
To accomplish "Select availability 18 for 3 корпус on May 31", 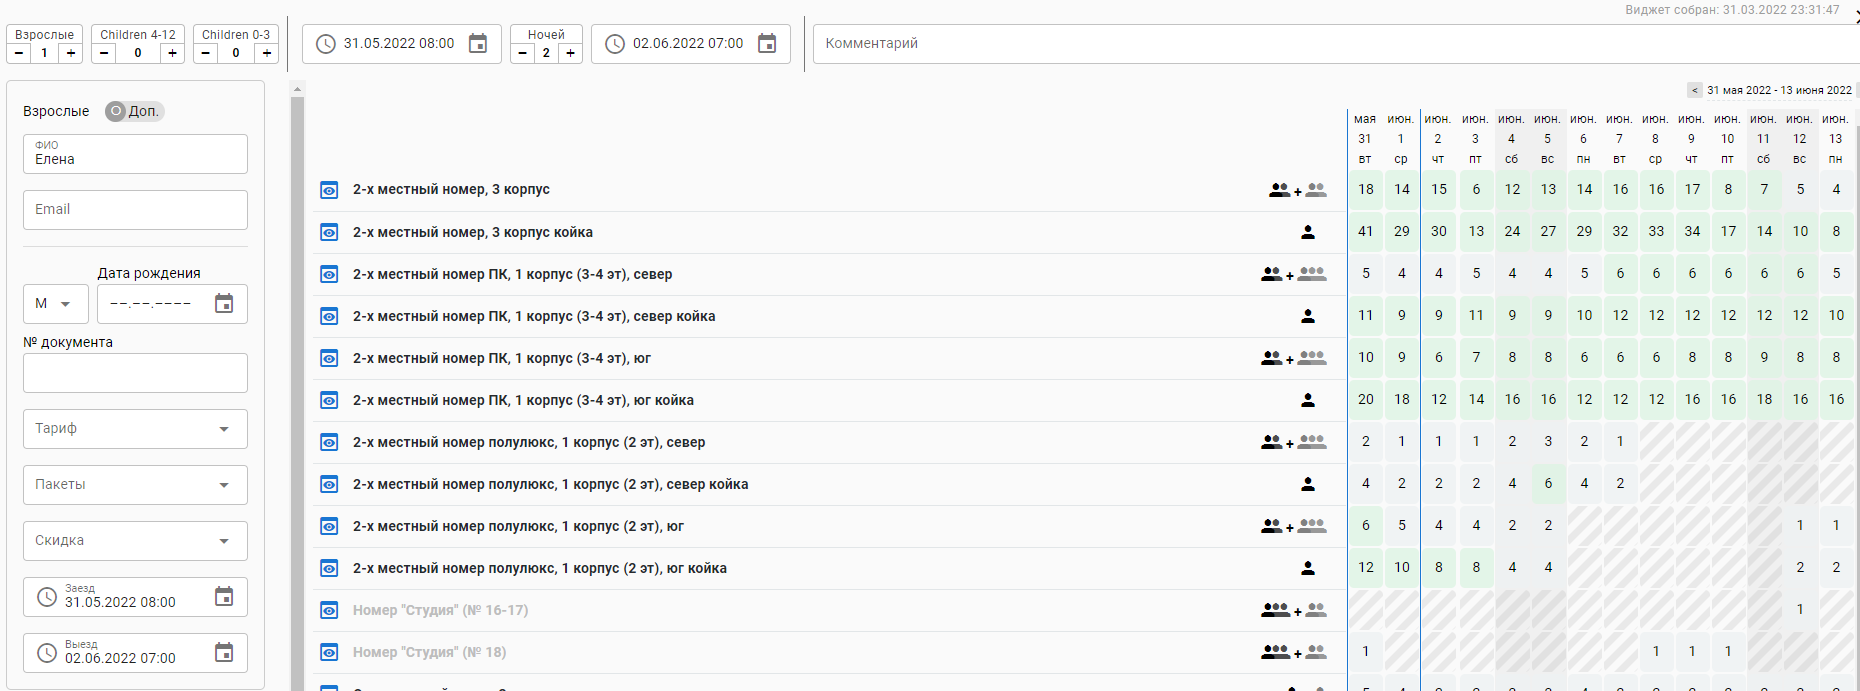I will [1365, 189].
